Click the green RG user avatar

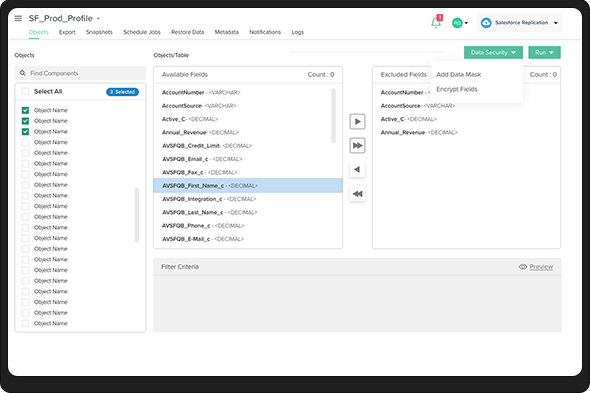[457, 23]
